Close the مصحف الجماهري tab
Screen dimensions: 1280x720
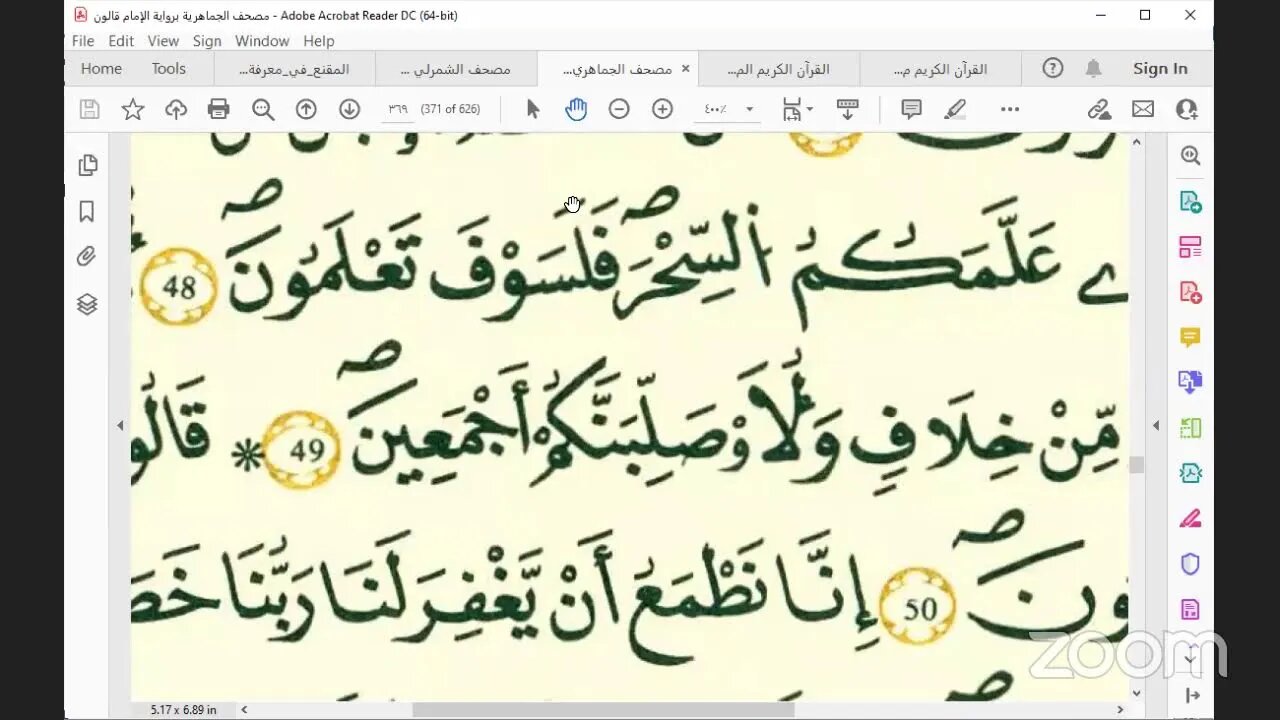[685, 69]
